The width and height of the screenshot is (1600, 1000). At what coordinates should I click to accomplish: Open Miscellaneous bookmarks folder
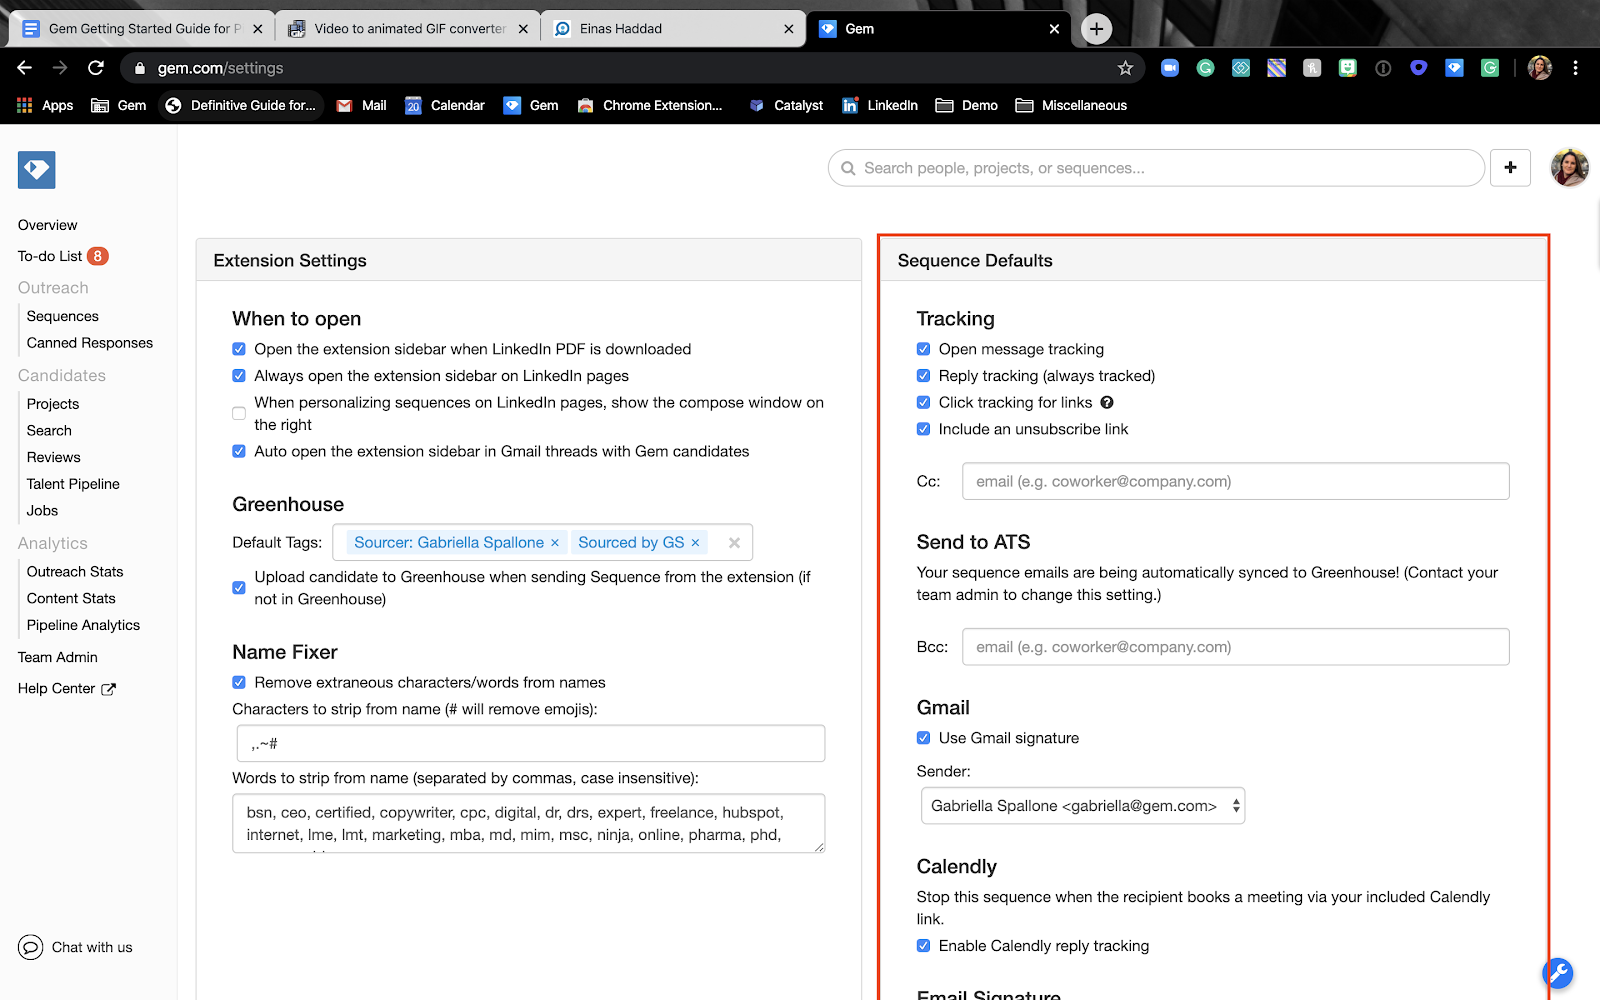click(1071, 105)
